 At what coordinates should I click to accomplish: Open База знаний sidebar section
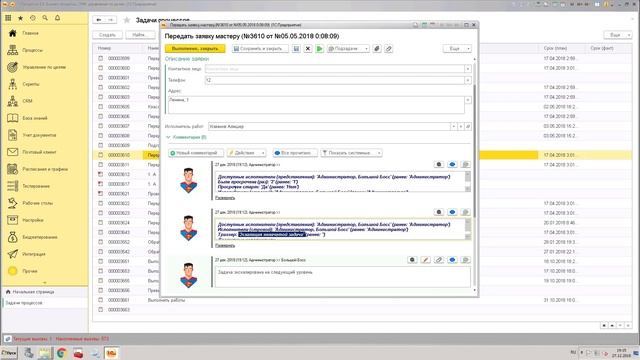pyautogui.click(x=34, y=118)
